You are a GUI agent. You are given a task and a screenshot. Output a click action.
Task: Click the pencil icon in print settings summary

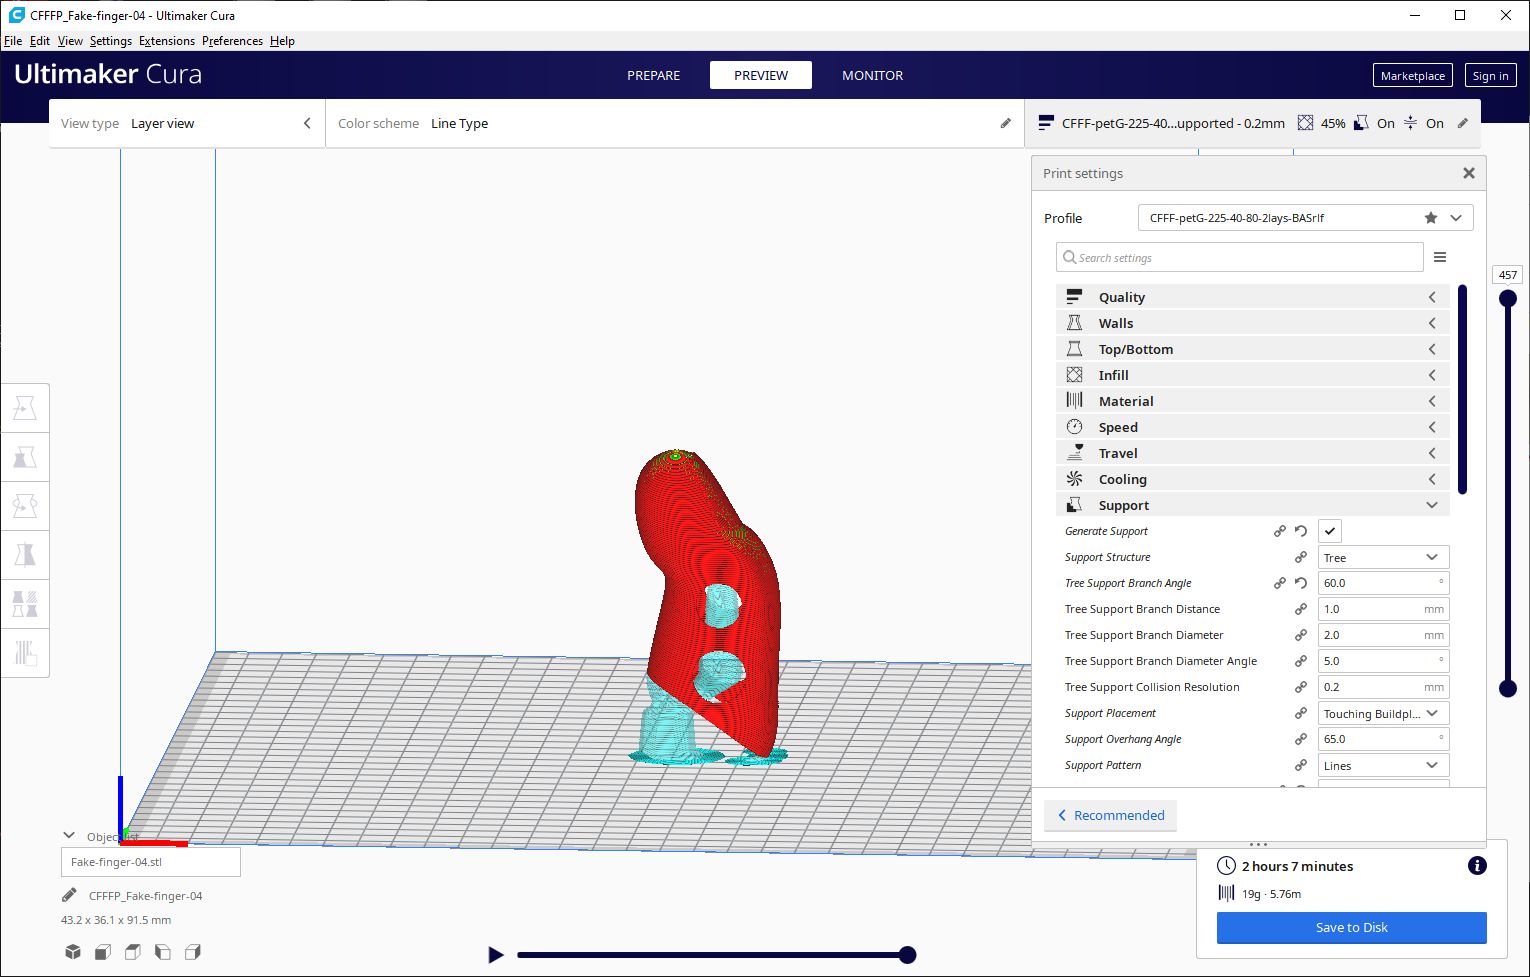[x=1463, y=123]
